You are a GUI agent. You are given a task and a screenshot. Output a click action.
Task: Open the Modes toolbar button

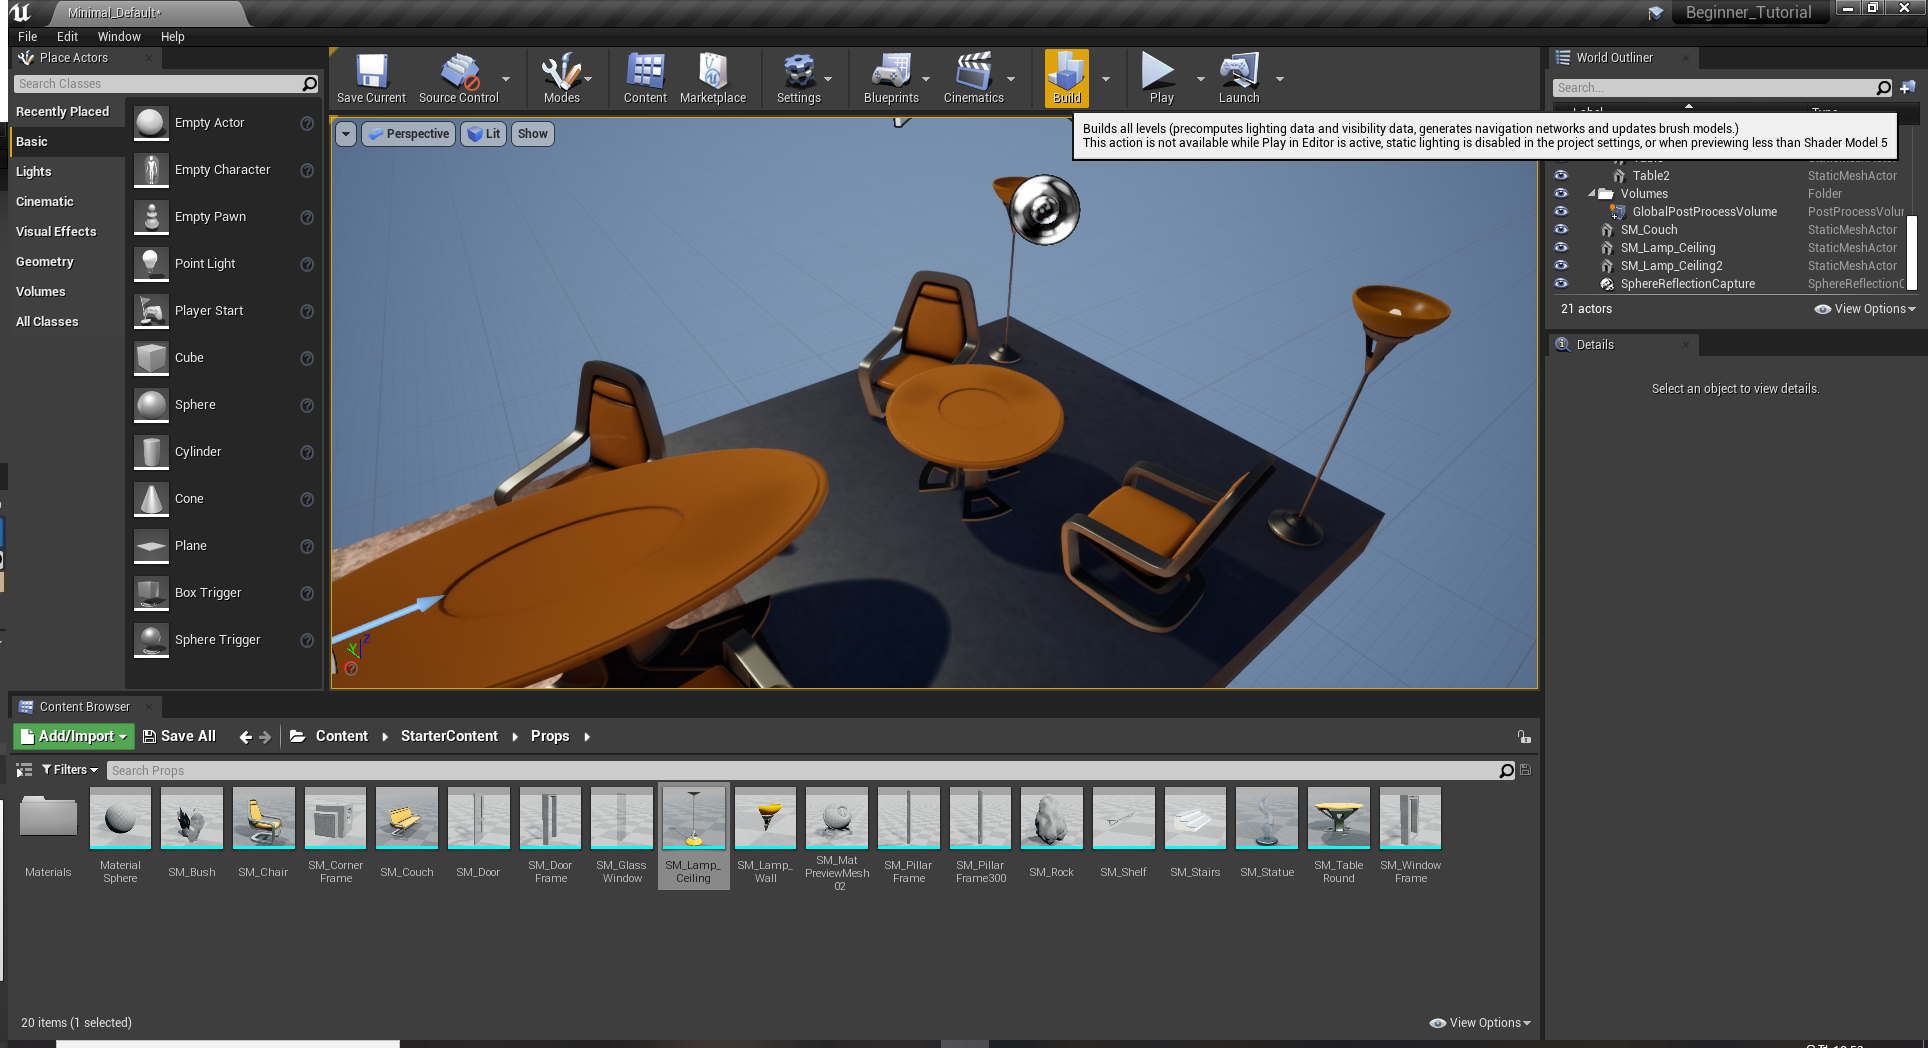pyautogui.click(x=561, y=79)
